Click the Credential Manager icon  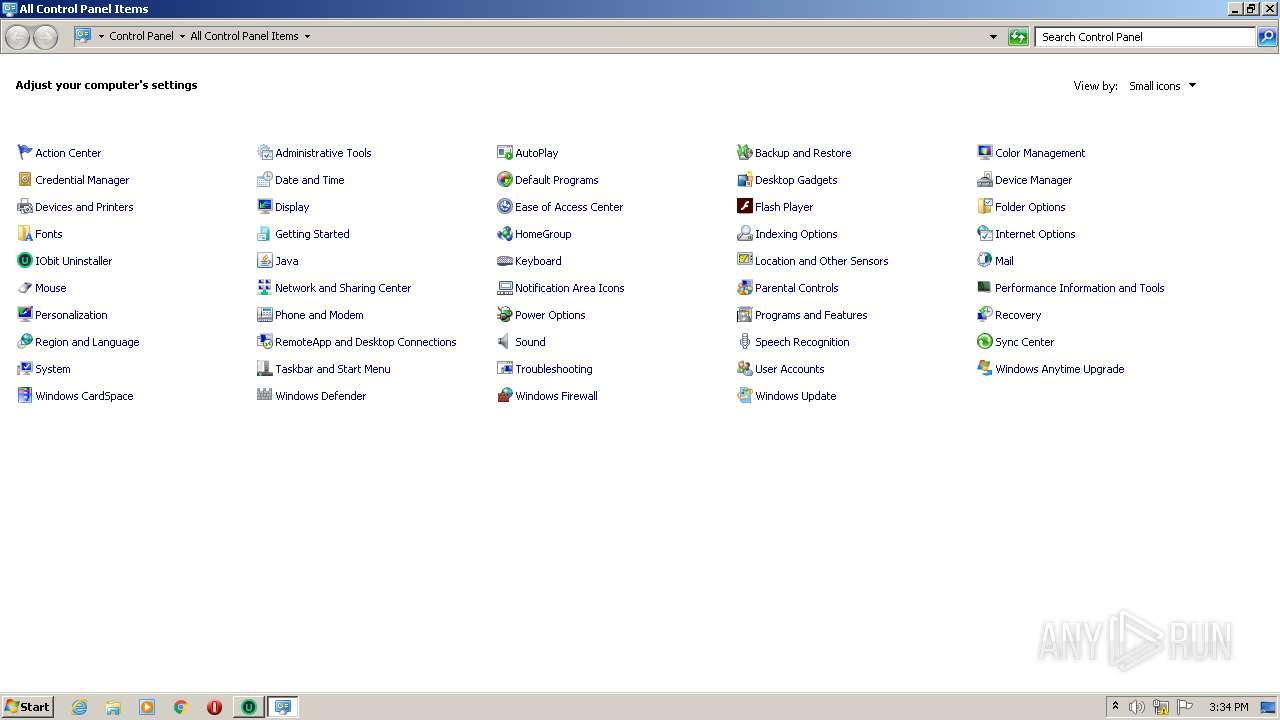25,179
